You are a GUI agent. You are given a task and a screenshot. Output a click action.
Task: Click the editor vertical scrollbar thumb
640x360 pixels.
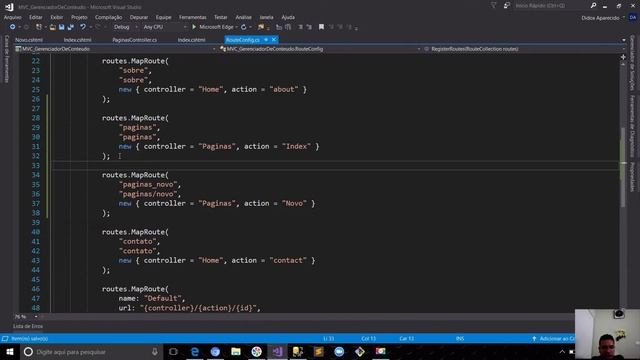[x=623, y=167]
